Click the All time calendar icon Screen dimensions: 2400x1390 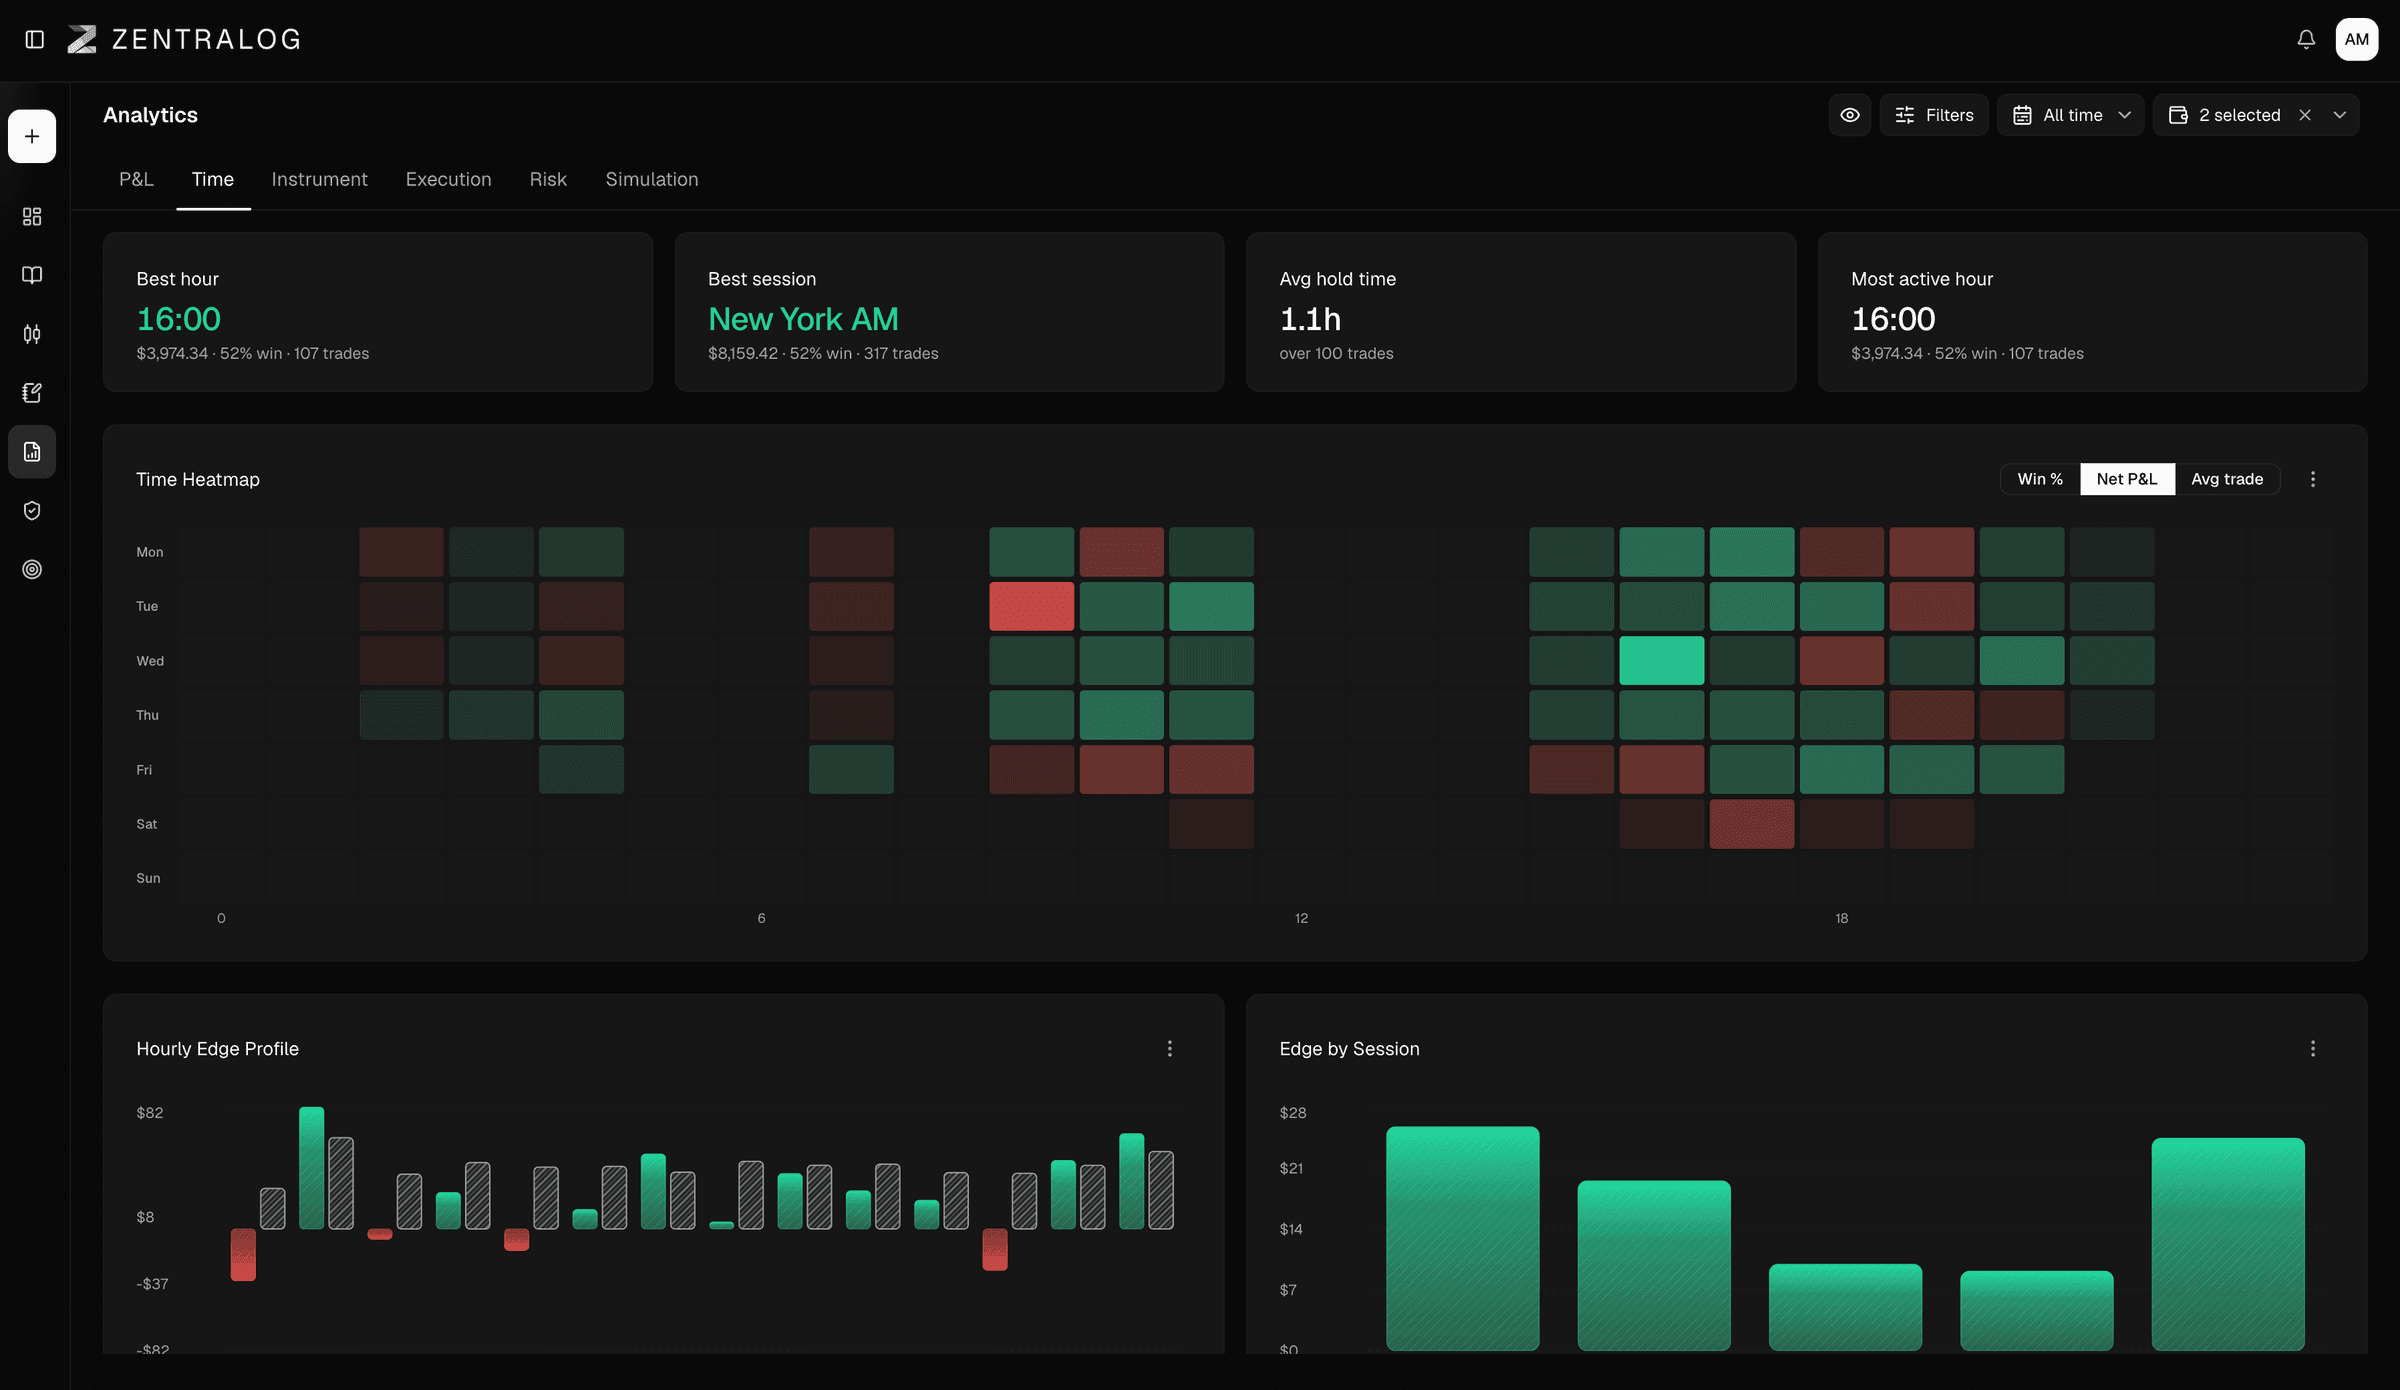2022,115
